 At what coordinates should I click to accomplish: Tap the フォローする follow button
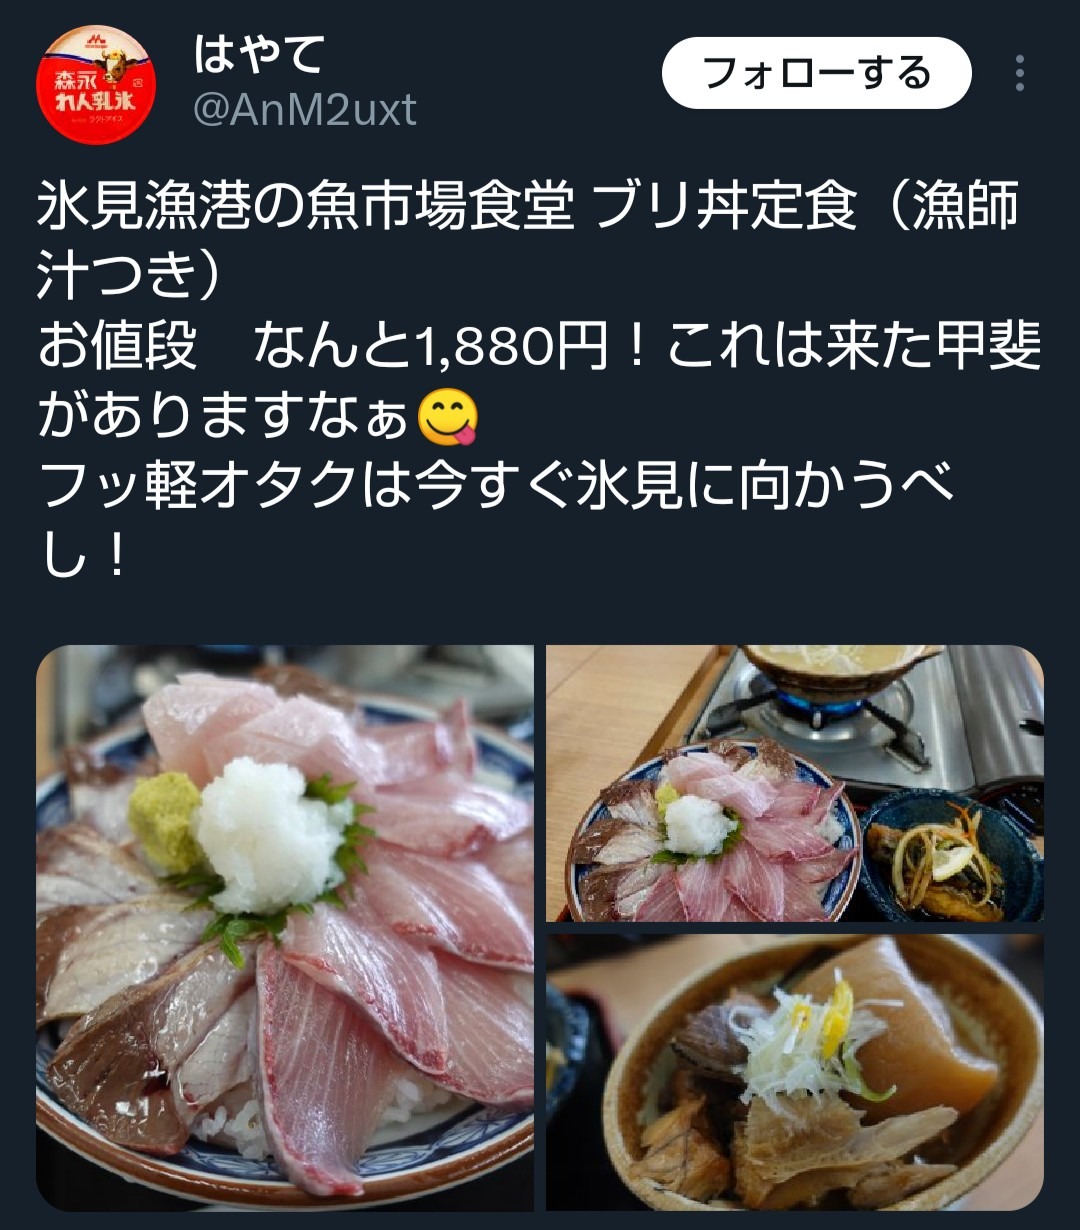point(816,73)
